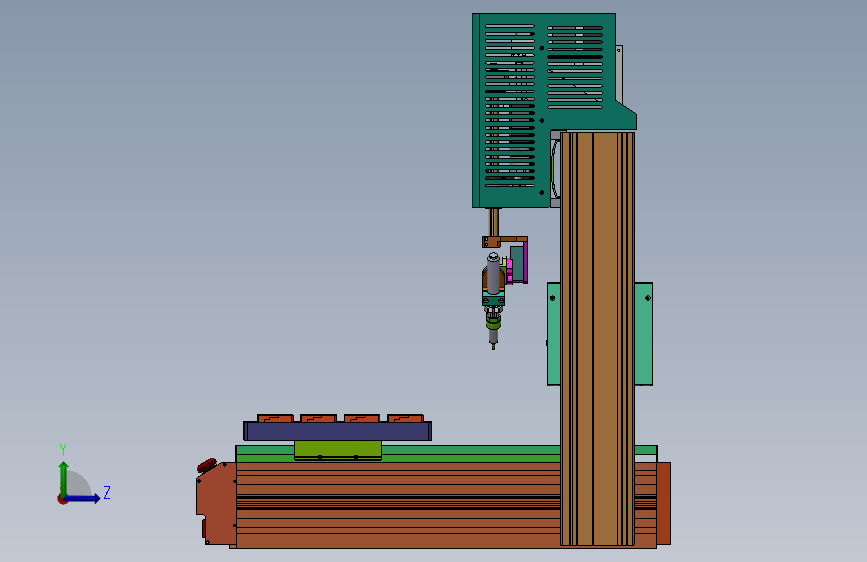Select the red knob on left end cap

[x=207, y=465]
